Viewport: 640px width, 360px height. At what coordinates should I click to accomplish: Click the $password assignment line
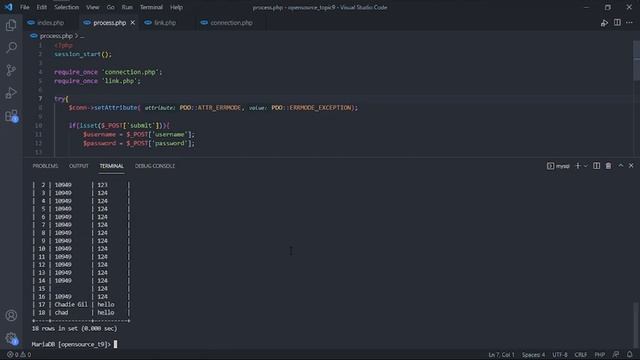click(139, 143)
